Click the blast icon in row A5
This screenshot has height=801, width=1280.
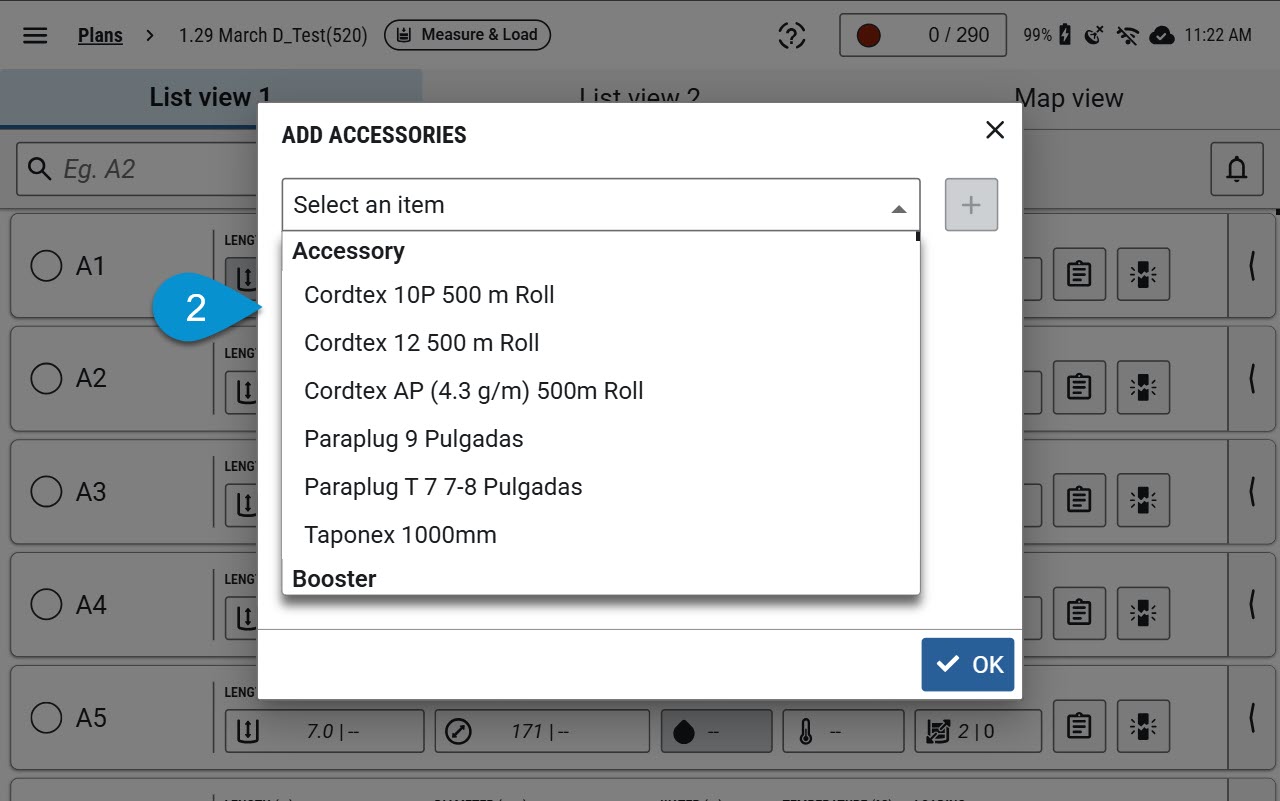[1143, 725]
